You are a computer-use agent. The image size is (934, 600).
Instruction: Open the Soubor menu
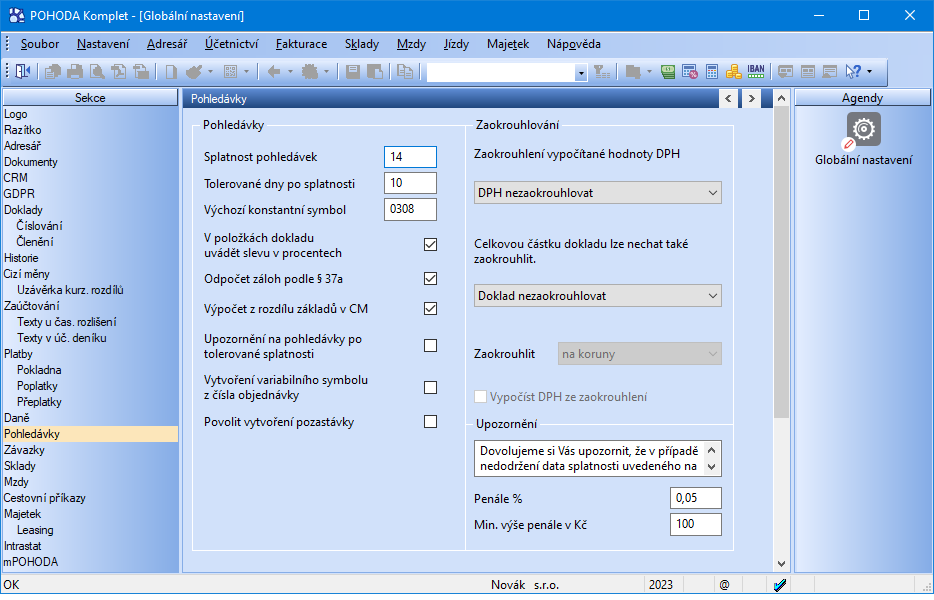40,43
